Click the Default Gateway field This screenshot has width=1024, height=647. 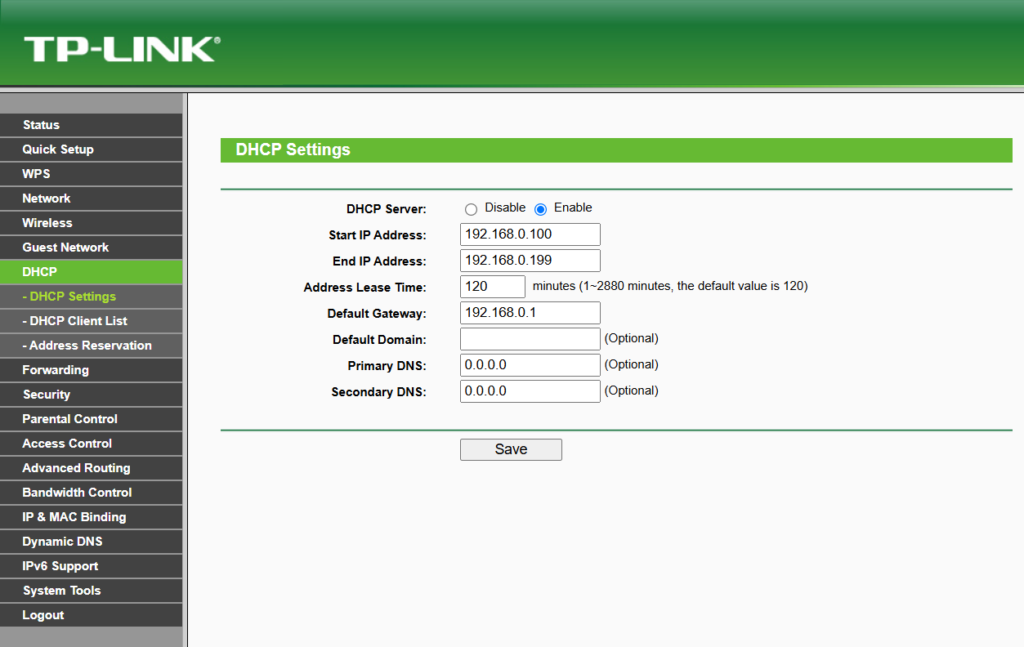[530, 313]
